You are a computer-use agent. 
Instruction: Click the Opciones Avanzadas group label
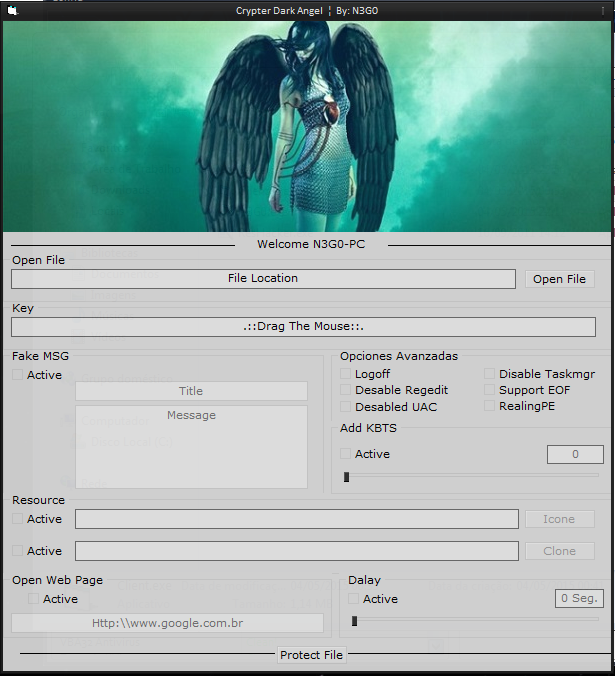(x=399, y=356)
